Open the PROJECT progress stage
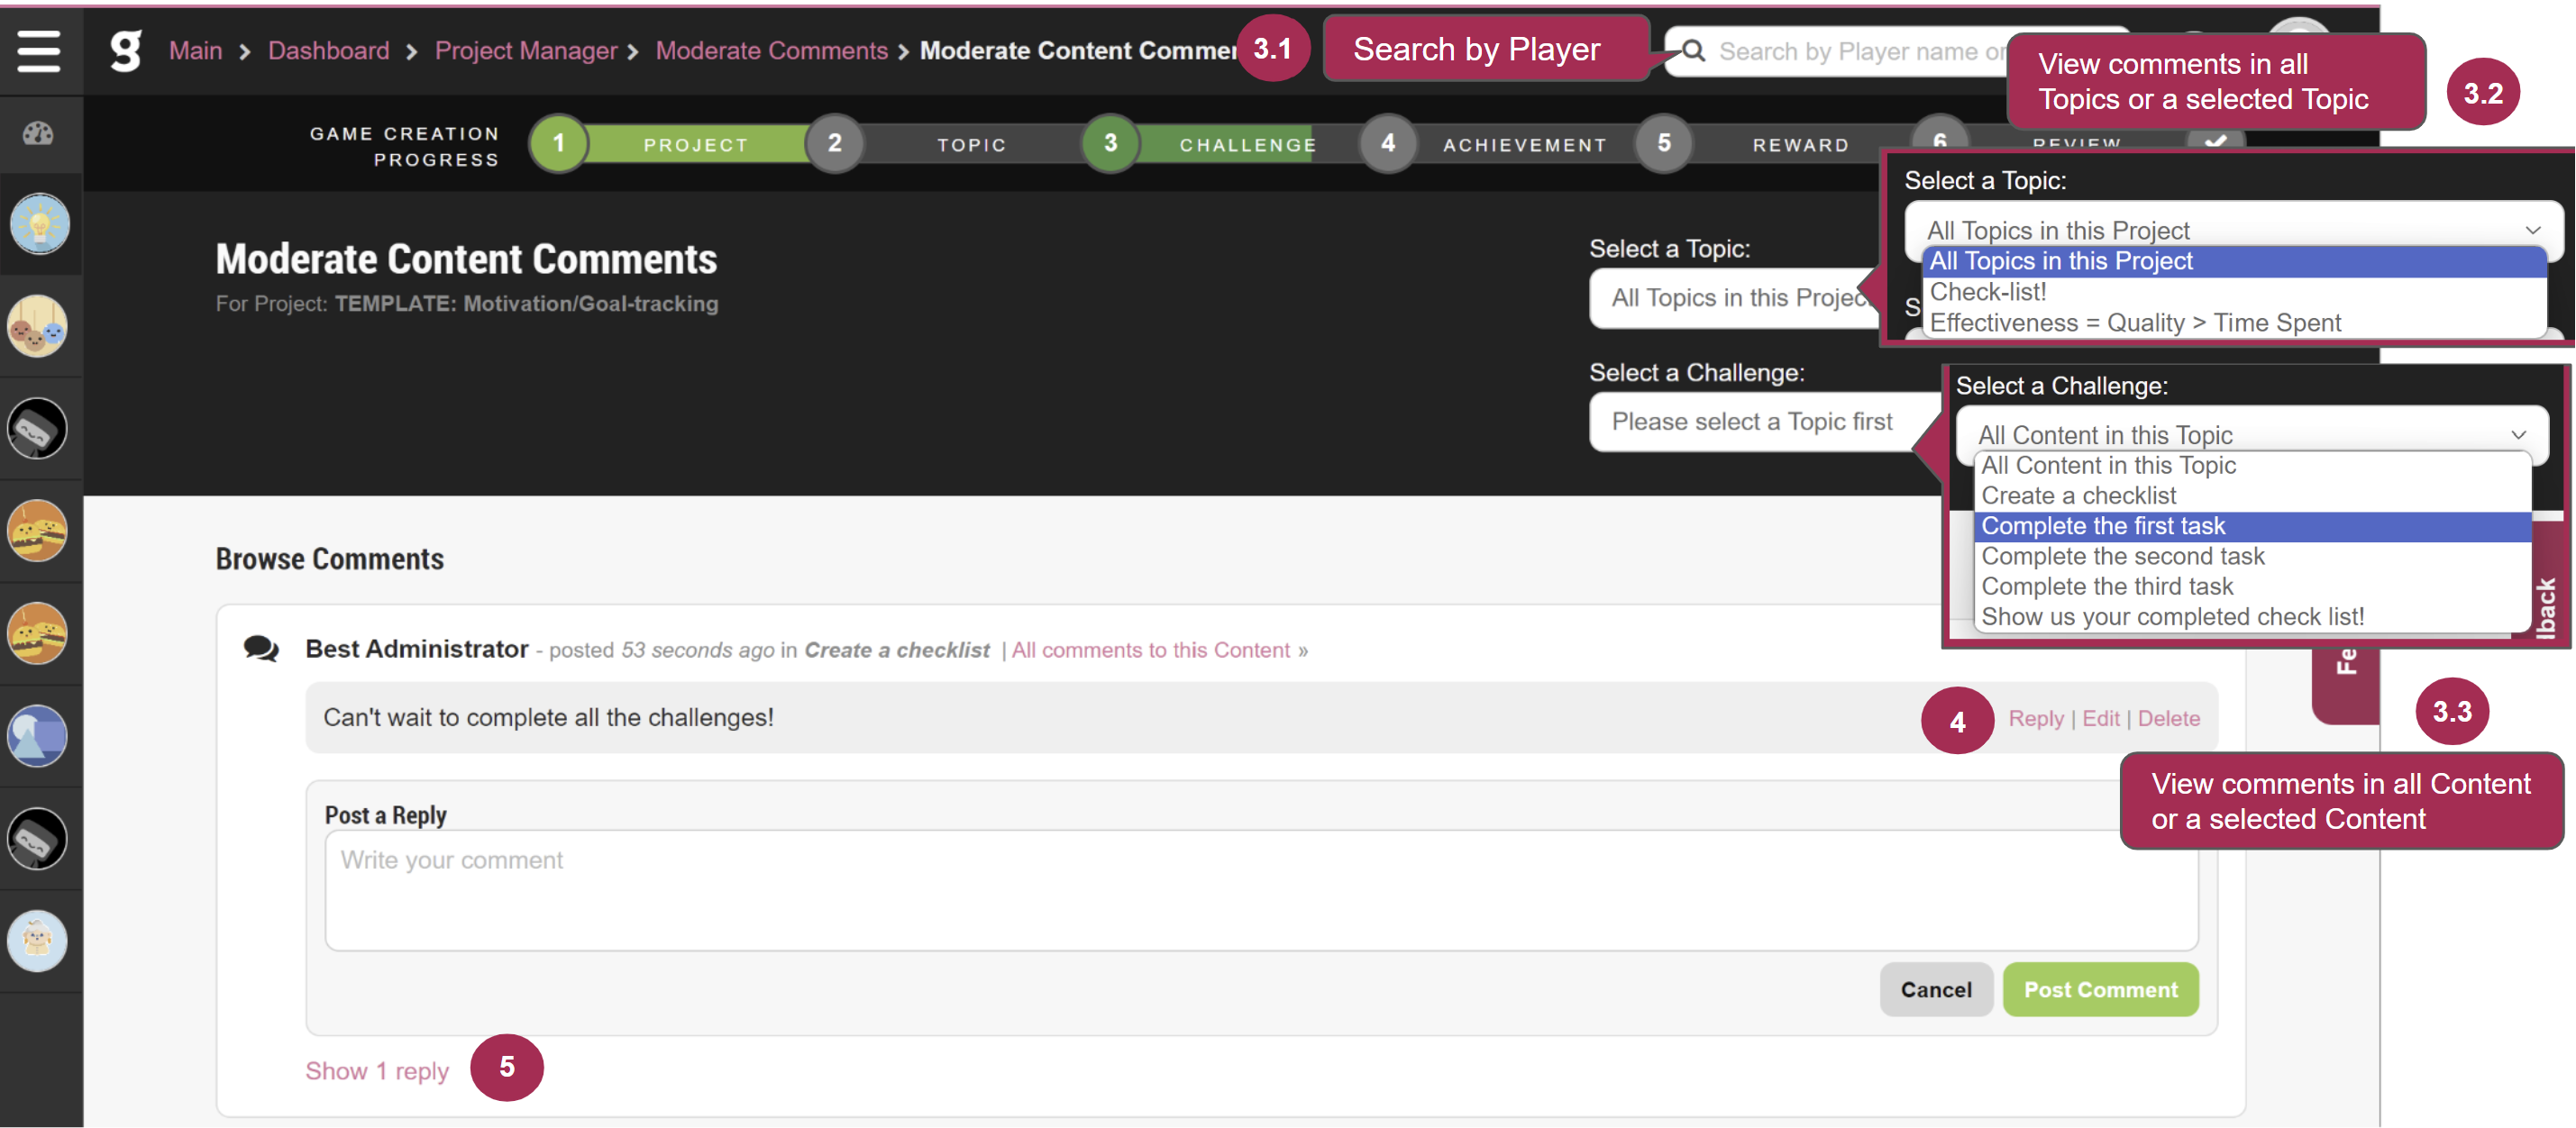 click(x=696, y=145)
